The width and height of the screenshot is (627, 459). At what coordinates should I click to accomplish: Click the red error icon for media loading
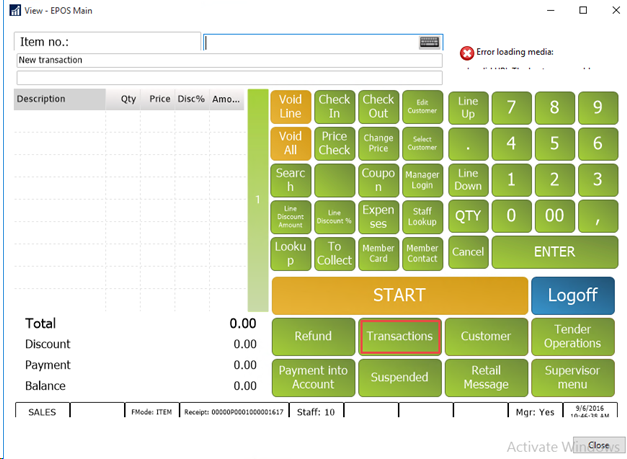[466, 53]
